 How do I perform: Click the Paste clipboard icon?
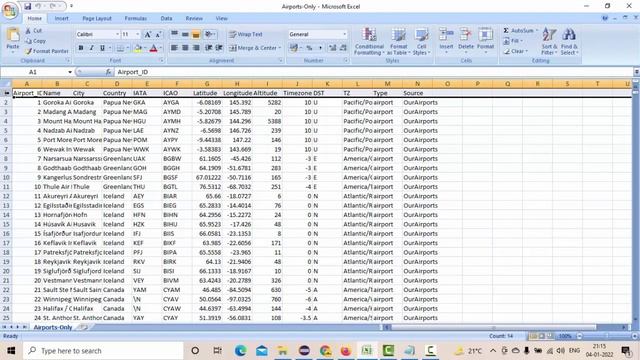coord(13,35)
